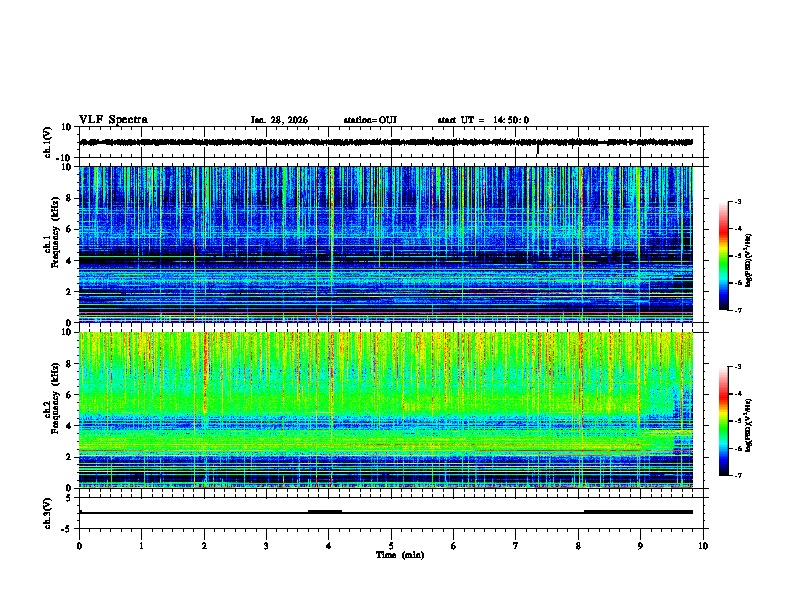
Task: Click time axis tick label "7"
Action: (516, 546)
